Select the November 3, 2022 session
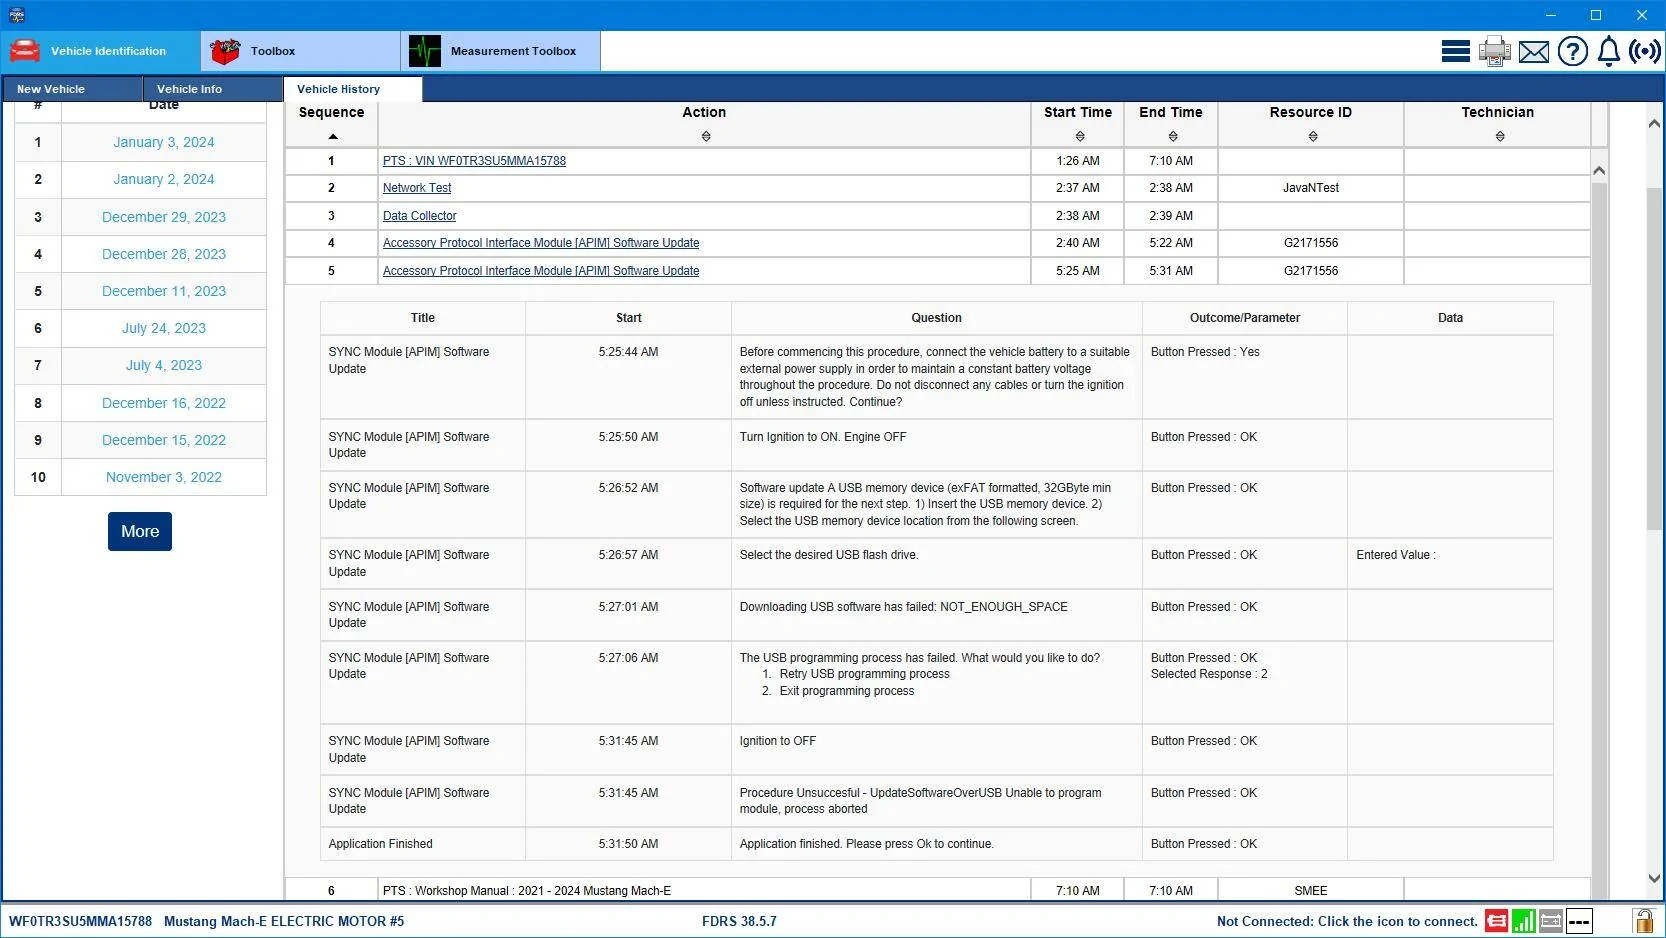Image resolution: width=1666 pixels, height=938 pixels. pyautogui.click(x=164, y=477)
